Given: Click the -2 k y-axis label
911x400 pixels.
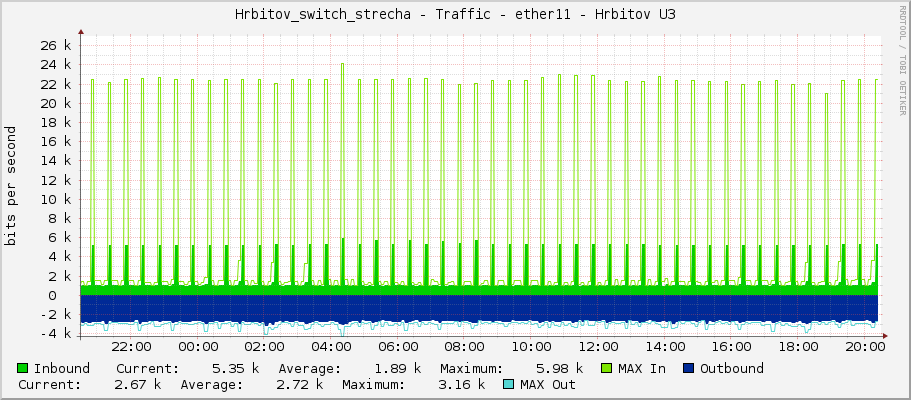Looking at the screenshot, I should click(57, 315).
